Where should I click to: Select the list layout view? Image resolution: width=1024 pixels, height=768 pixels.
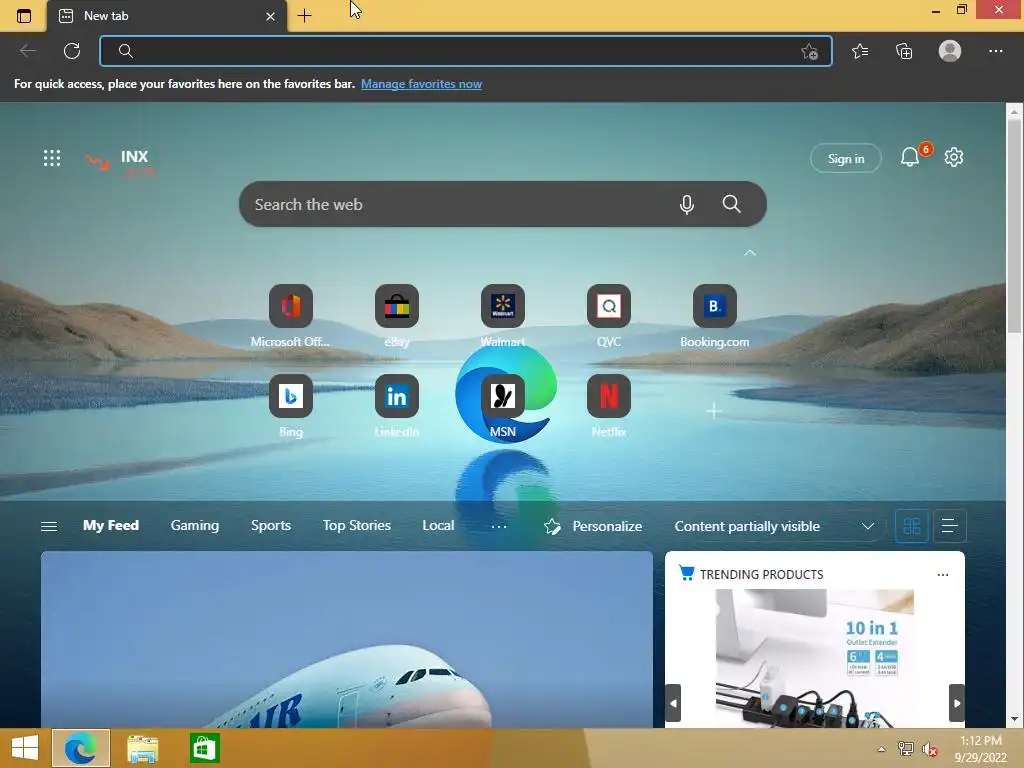click(950, 526)
